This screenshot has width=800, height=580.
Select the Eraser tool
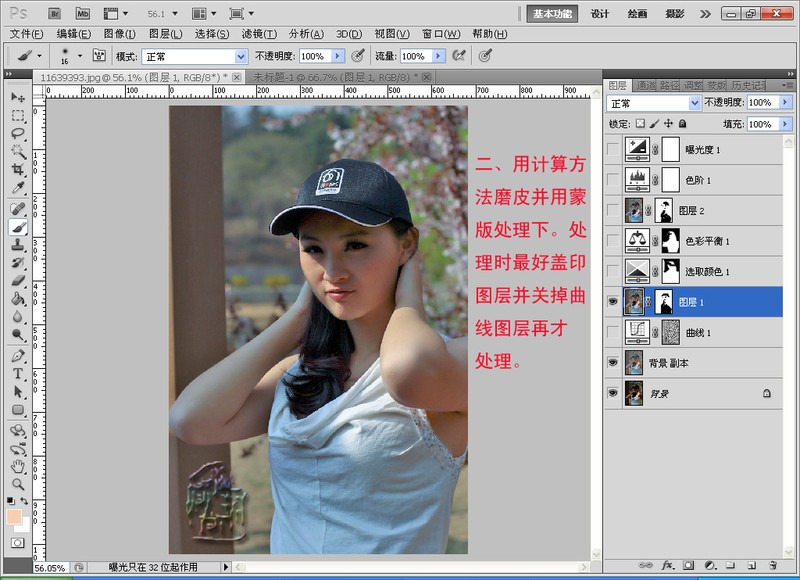(x=18, y=281)
